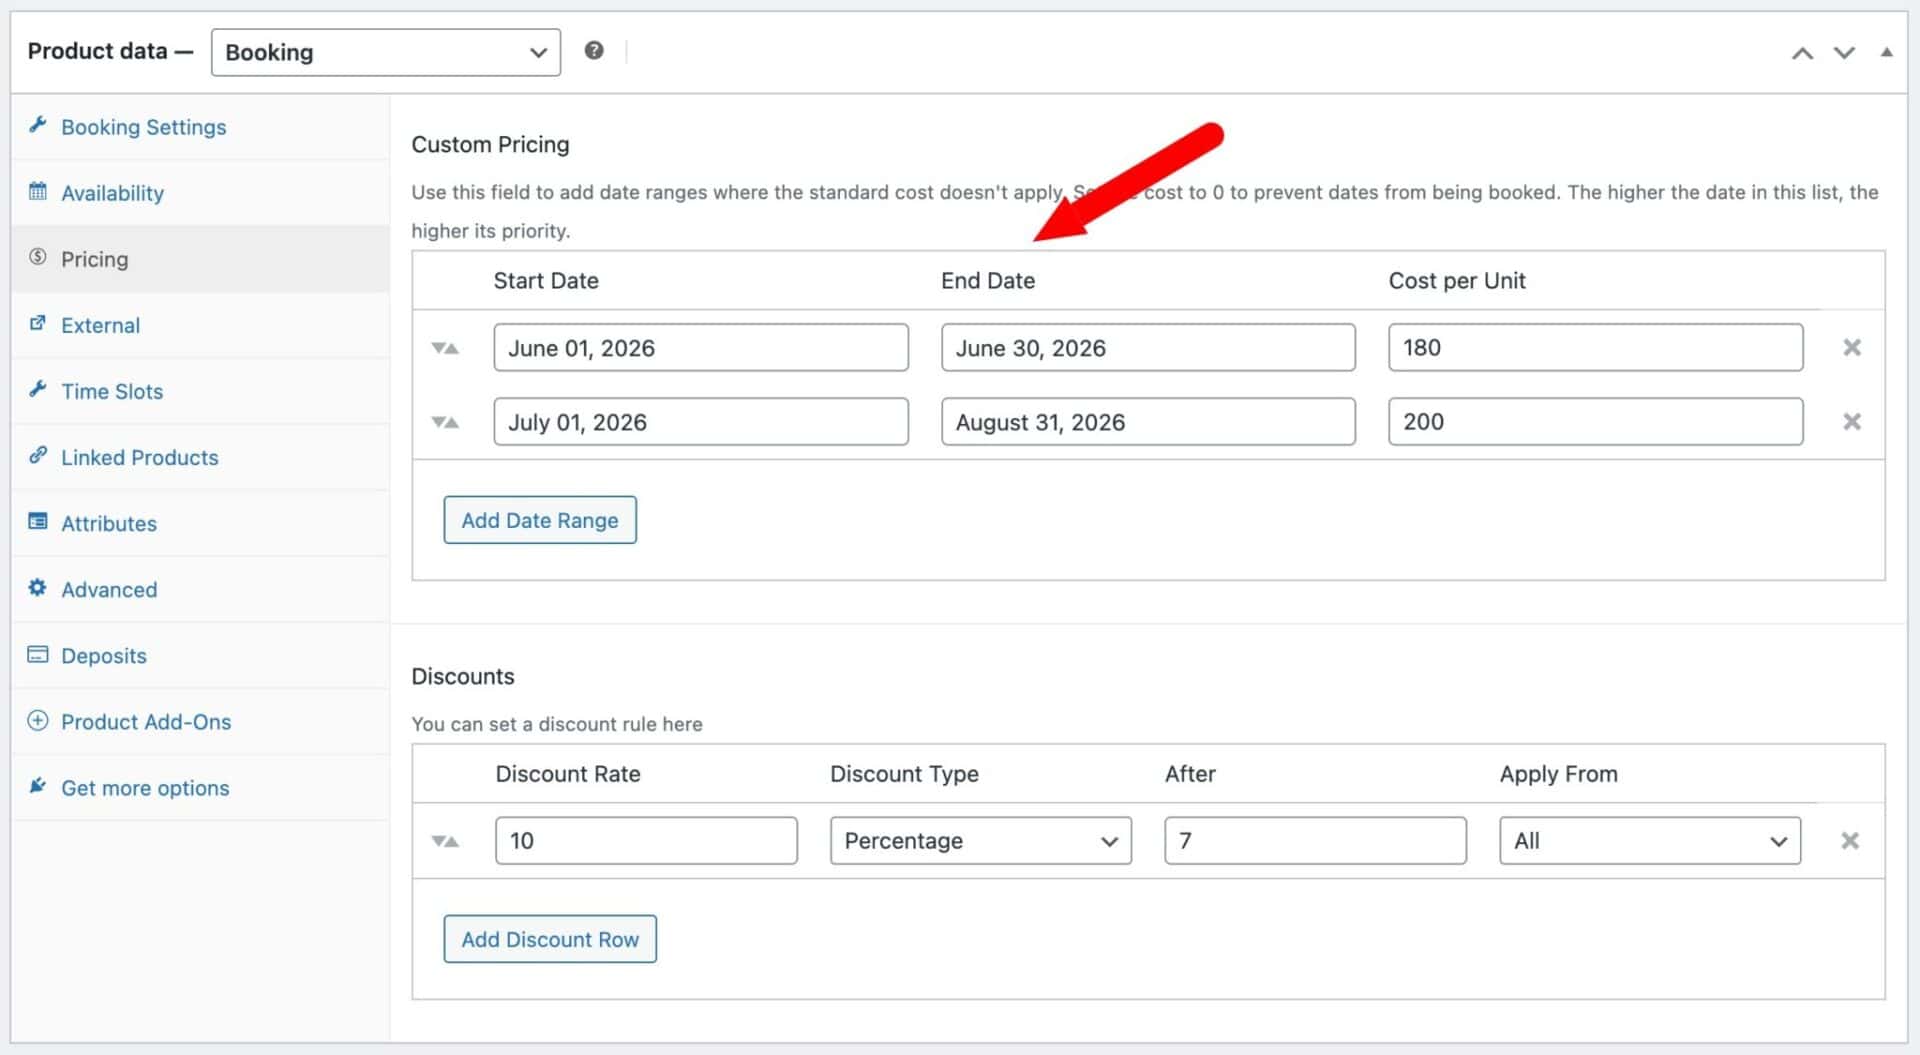Screen dimensions: 1920x1055
Task: Click the cost per unit field with 200
Action: [x=1596, y=421]
